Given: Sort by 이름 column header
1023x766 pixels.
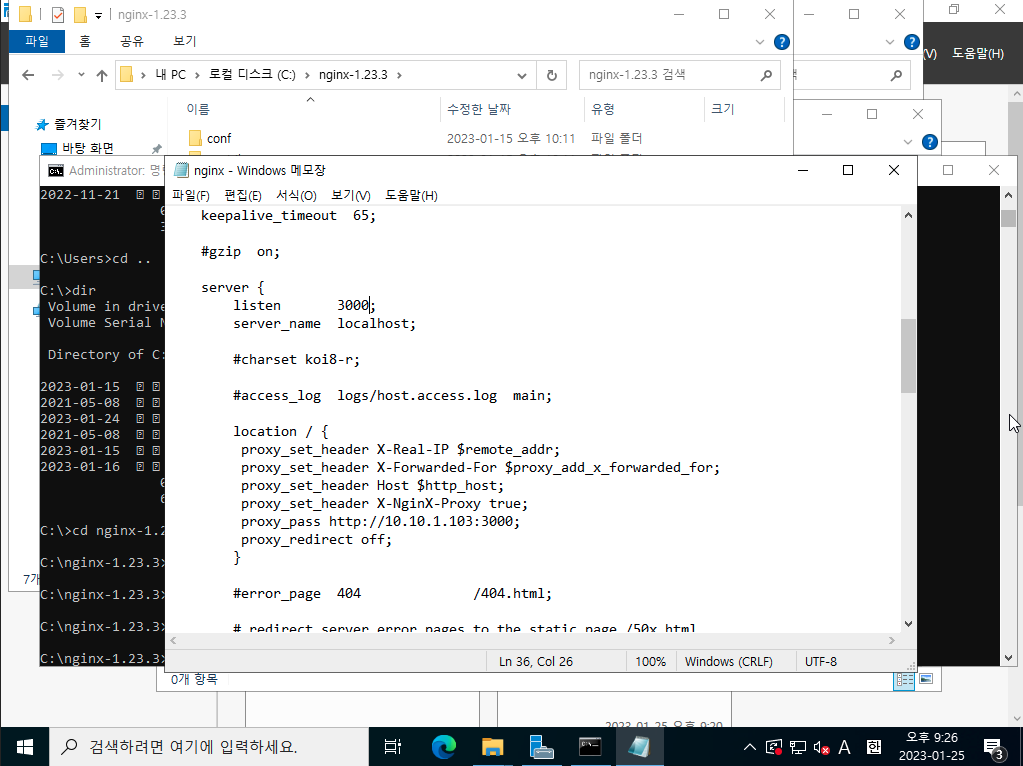Looking at the screenshot, I should pyautogui.click(x=198, y=109).
